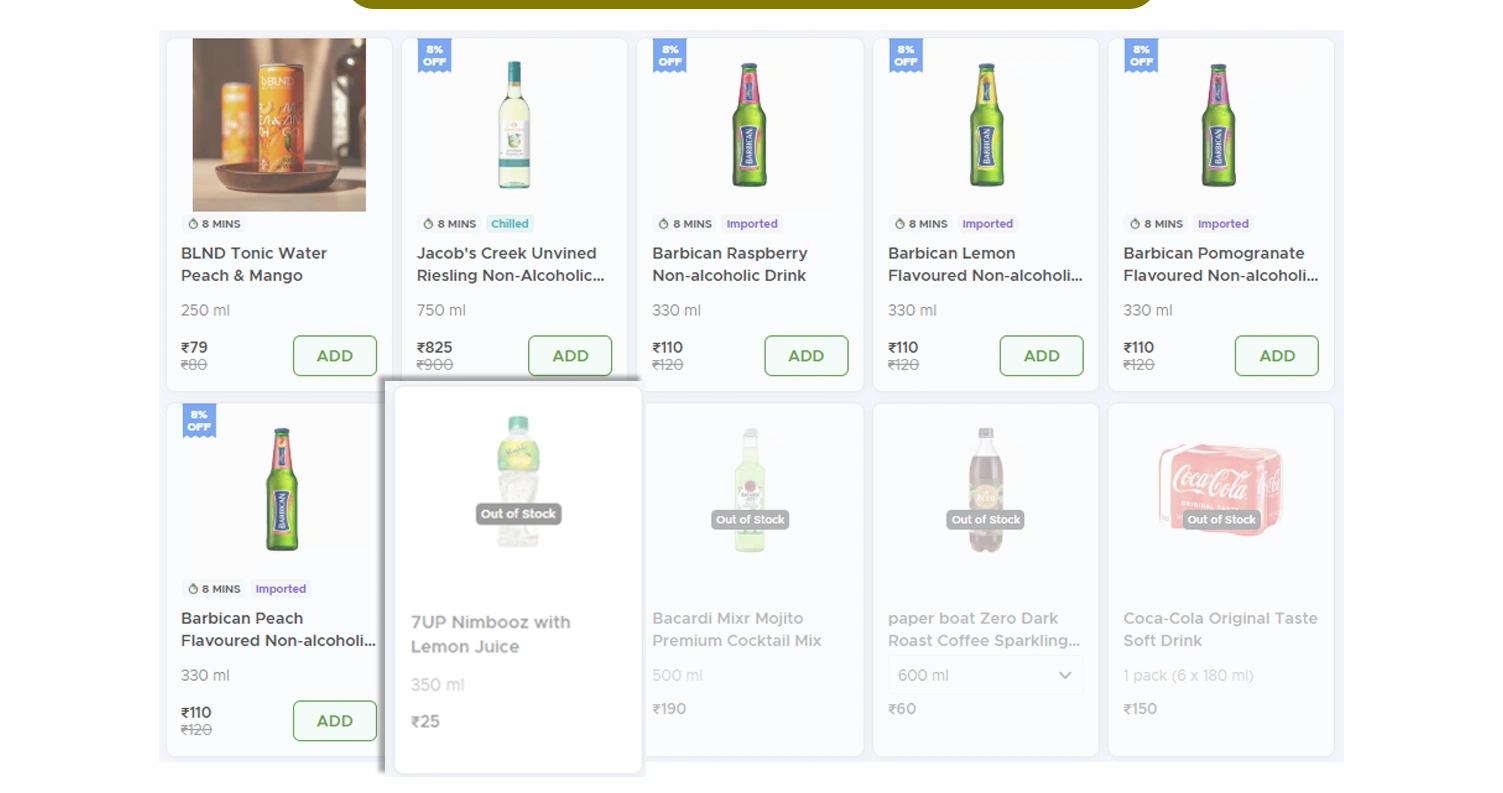Add BLND Tonic Water Peach & Mango to cart
Image resolution: width=1503 pixels, height=793 pixels.
tap(335, 355)
